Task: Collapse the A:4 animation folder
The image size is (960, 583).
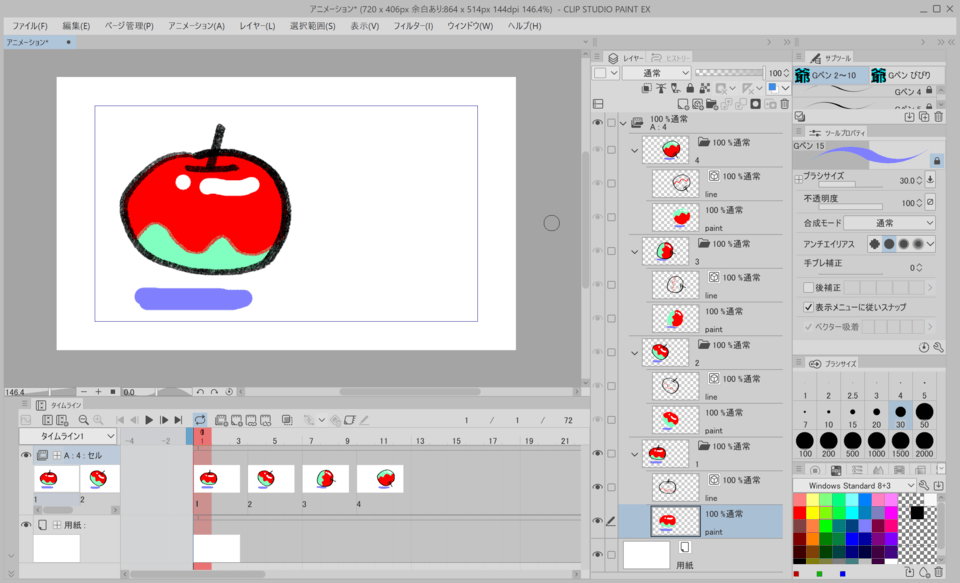Action: 623,123
